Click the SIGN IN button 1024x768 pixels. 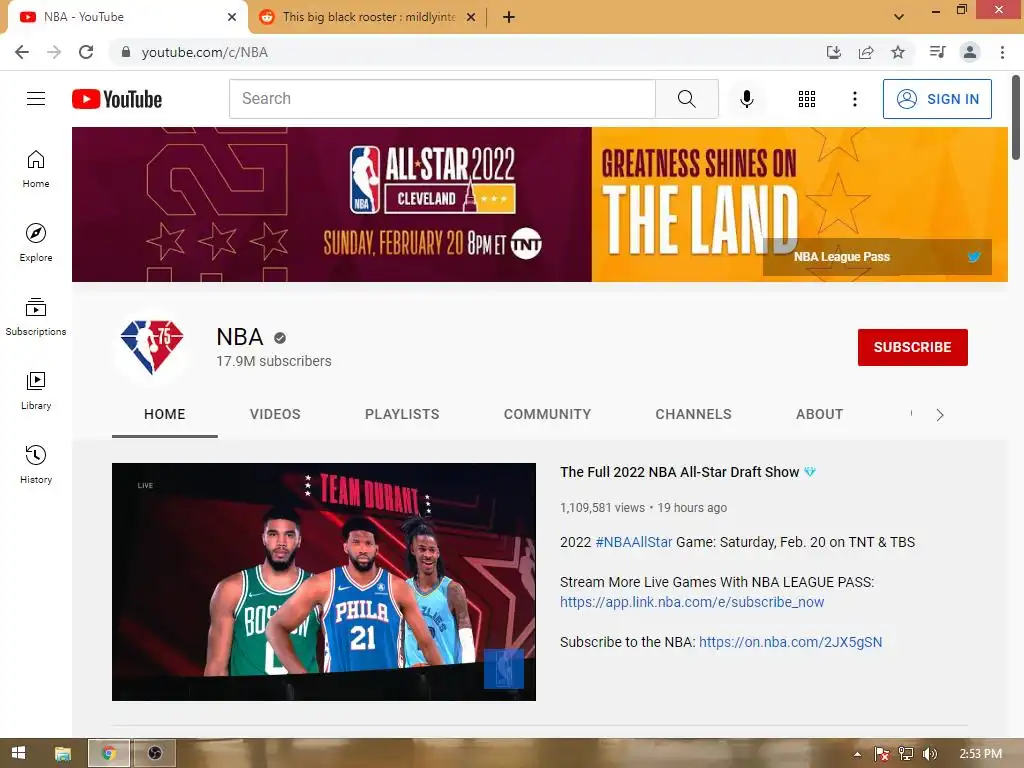937,99
